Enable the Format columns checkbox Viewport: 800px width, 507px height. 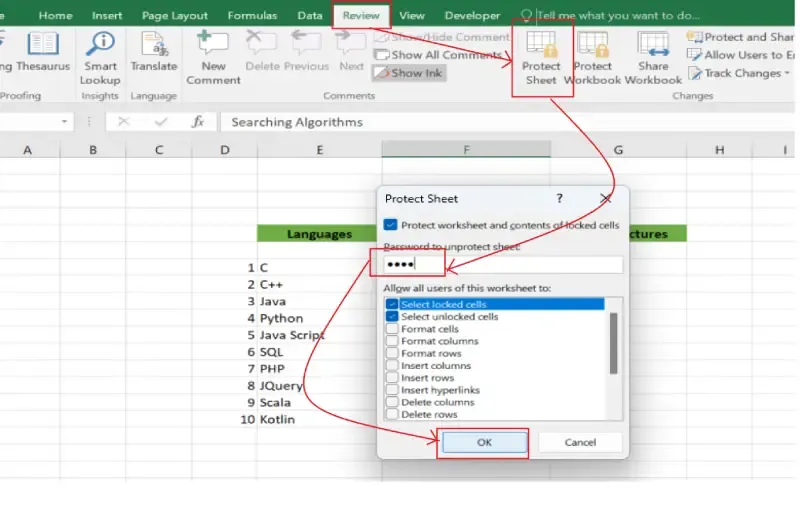391,341
